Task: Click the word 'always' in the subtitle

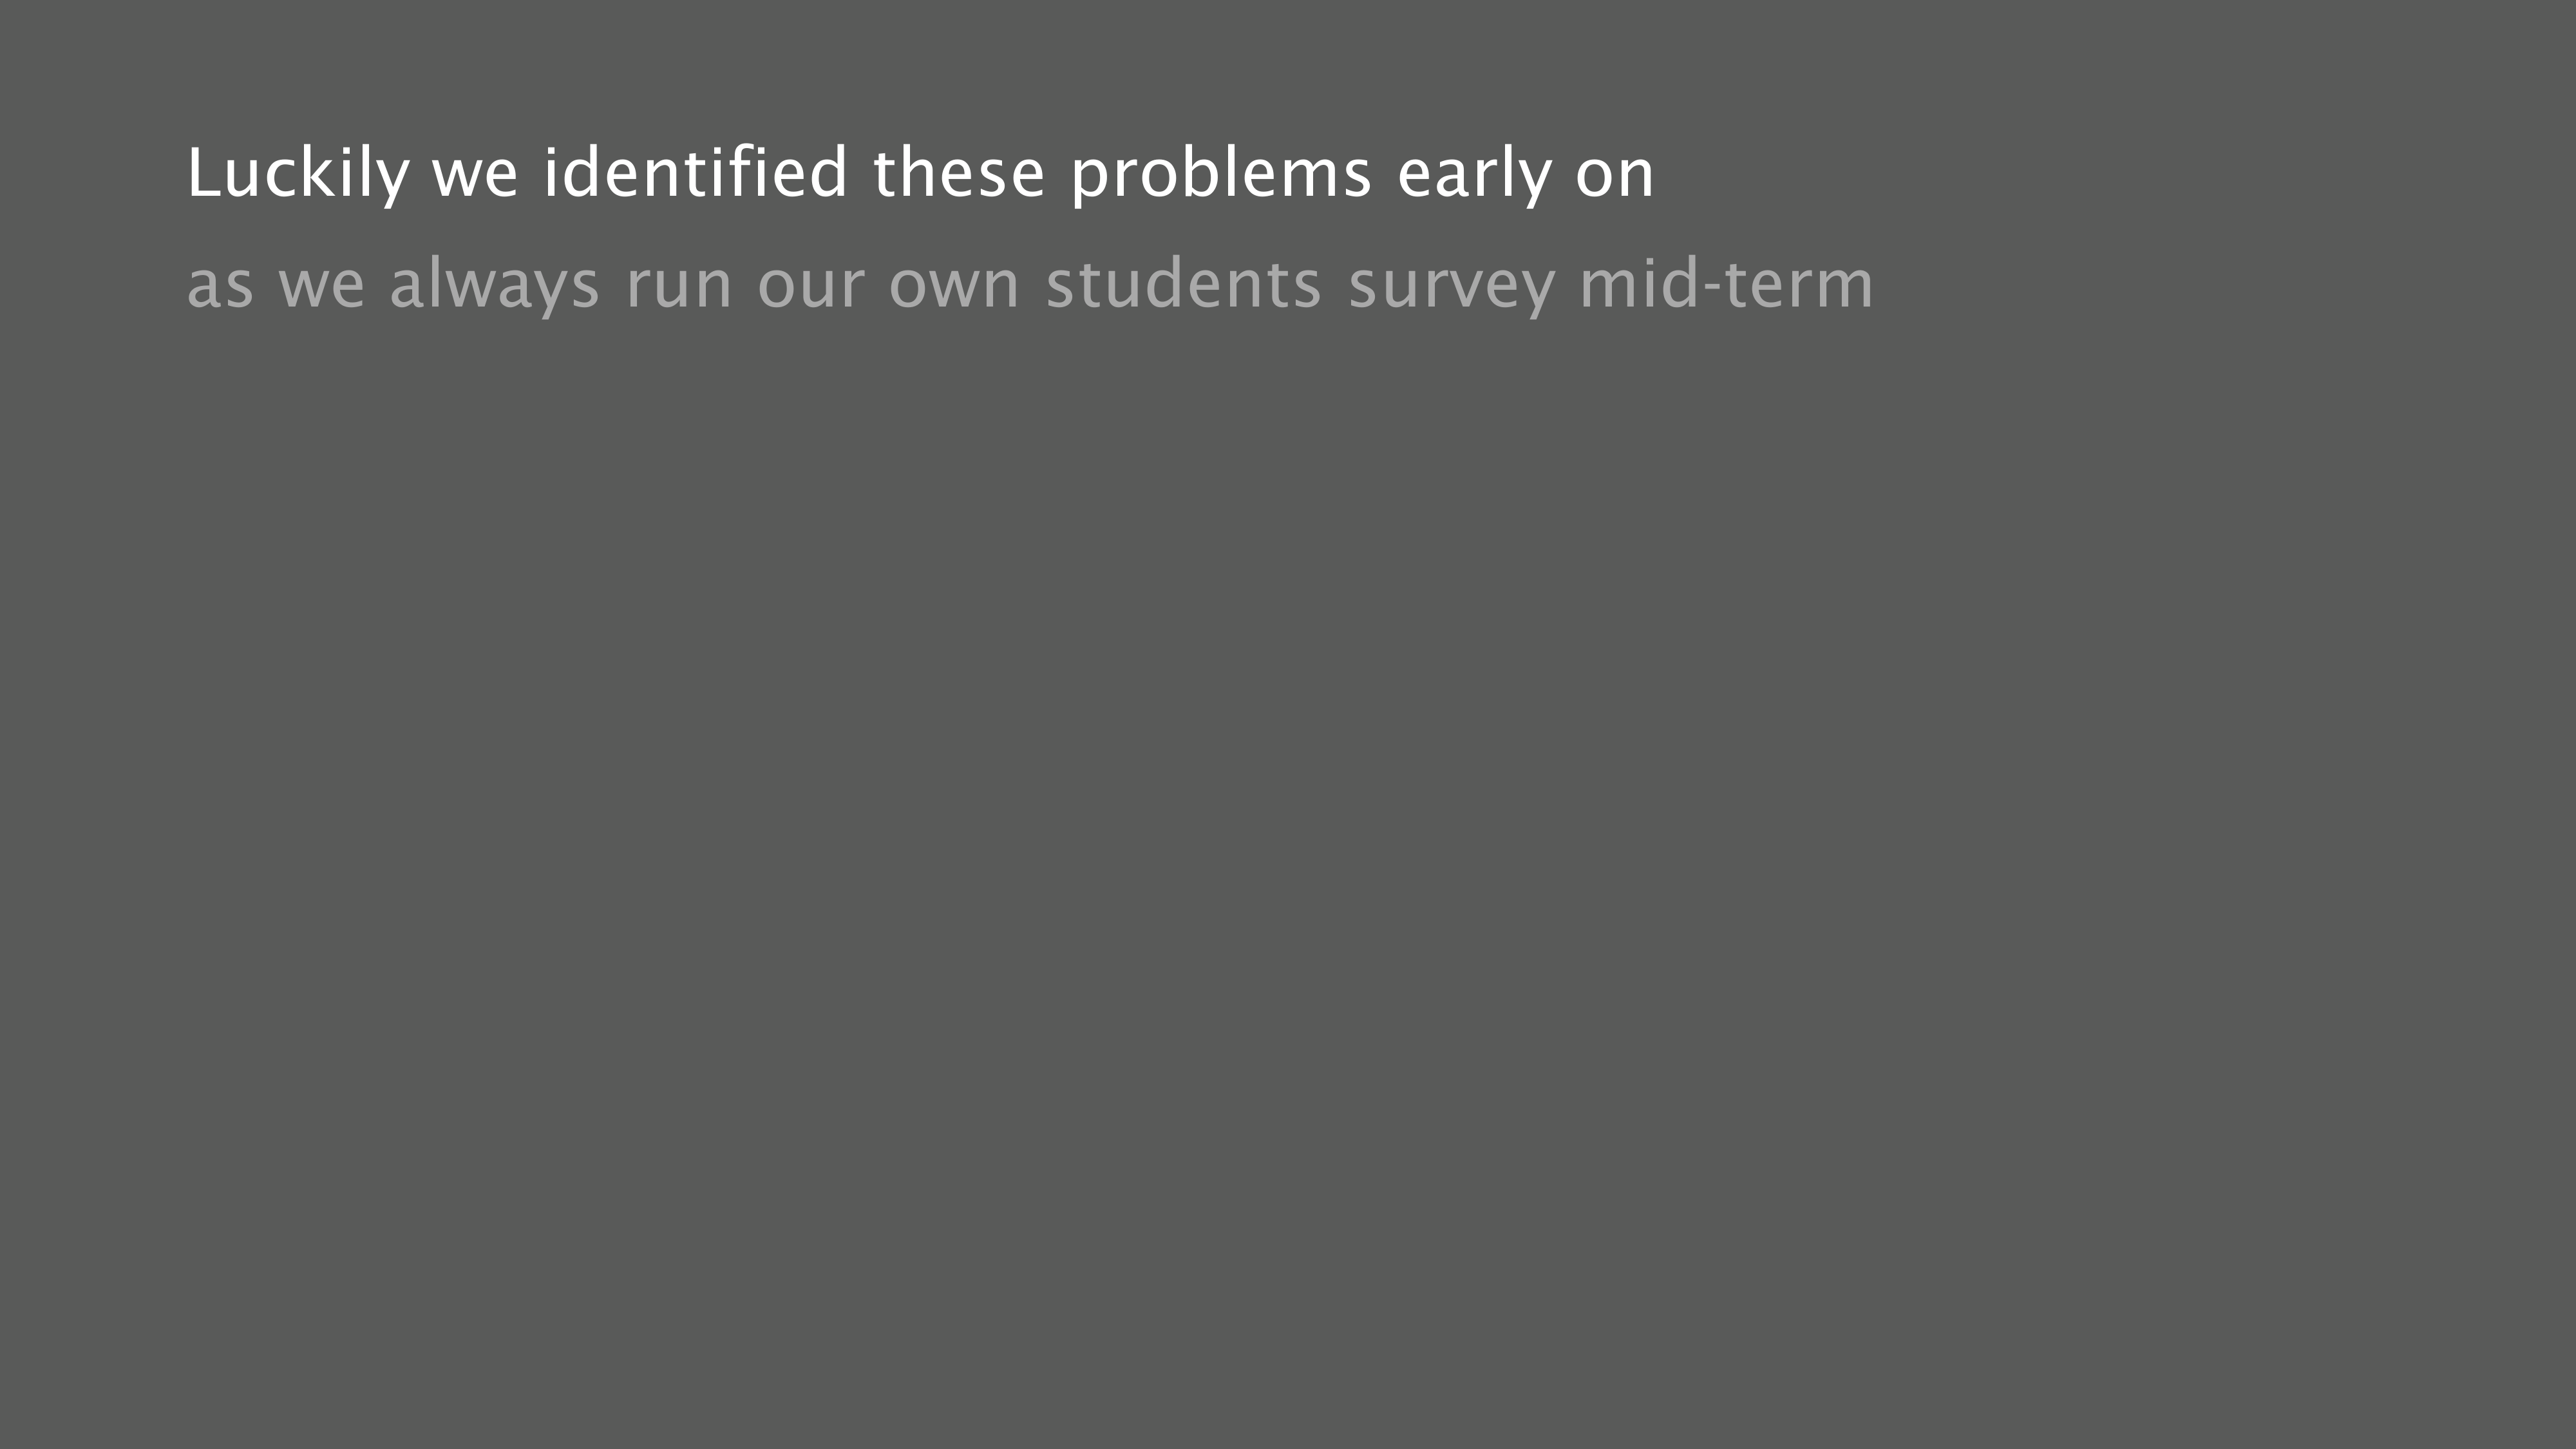Action: point(494,285)
